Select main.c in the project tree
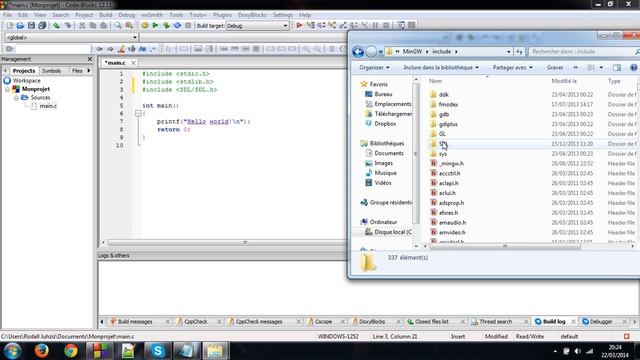Screen dimensions: 640x360 click(x=48, y=106)
